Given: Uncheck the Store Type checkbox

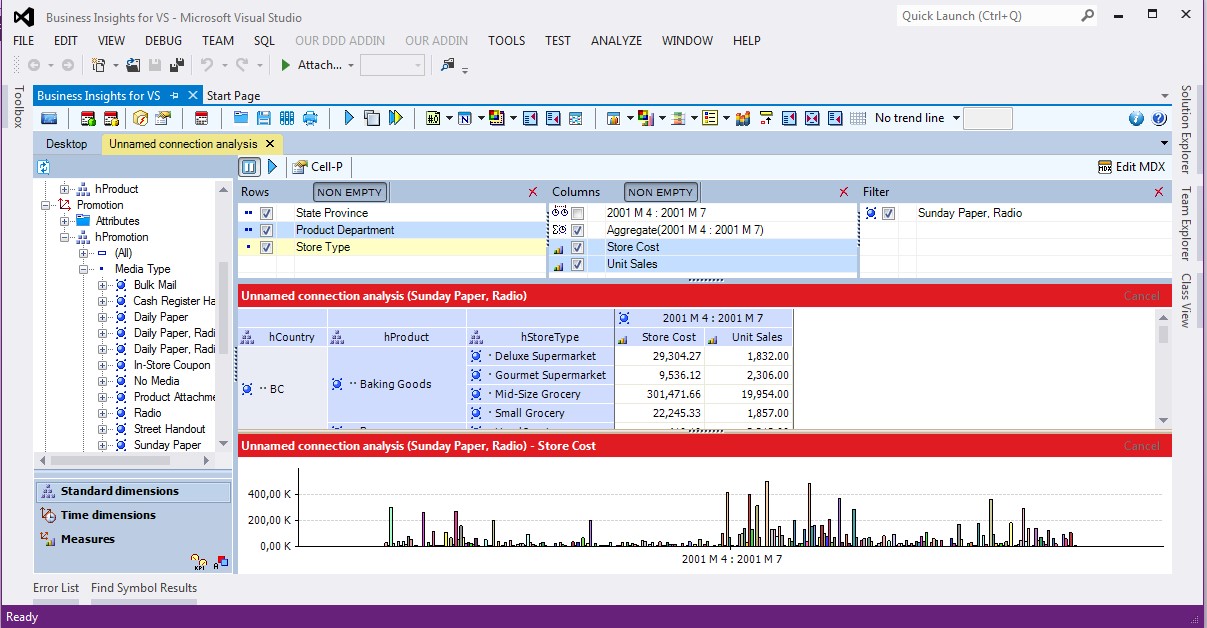Looking at the screenshot, I should (266, 247).
